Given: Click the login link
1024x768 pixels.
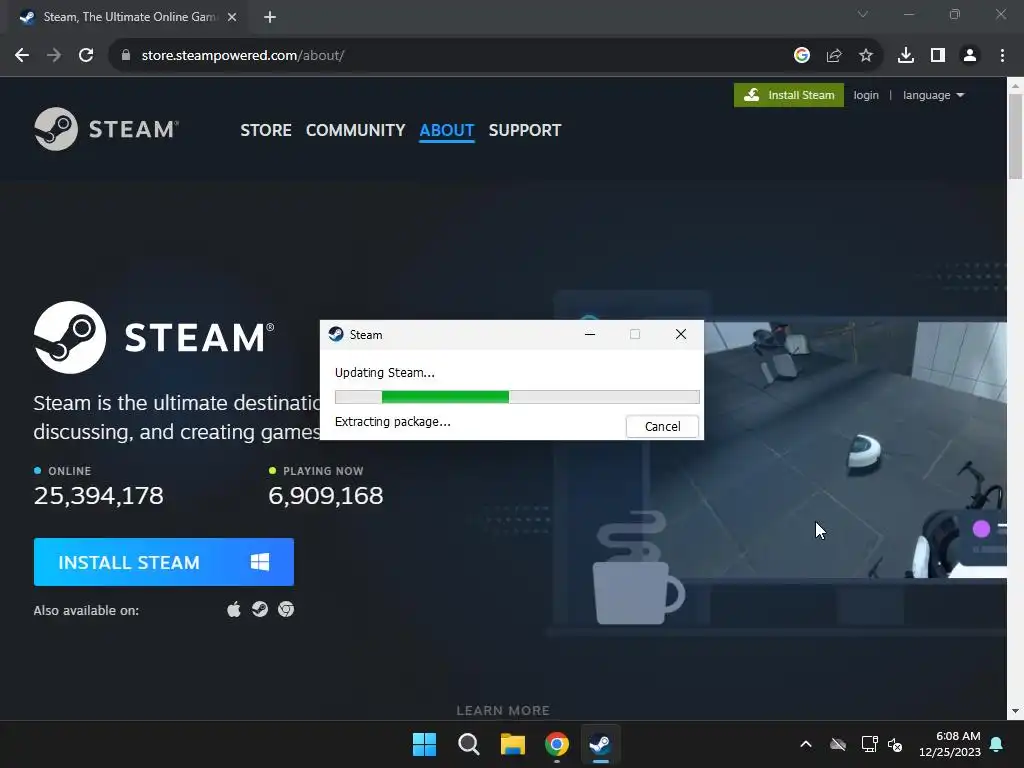Looking at the screenshot, I should point(866,95).
